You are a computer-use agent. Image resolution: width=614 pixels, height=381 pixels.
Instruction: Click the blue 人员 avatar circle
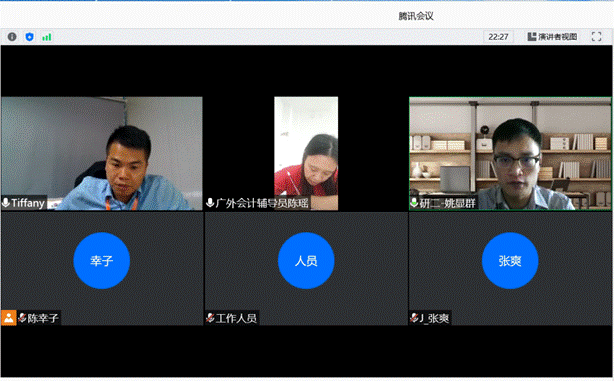tap(306, 261)
